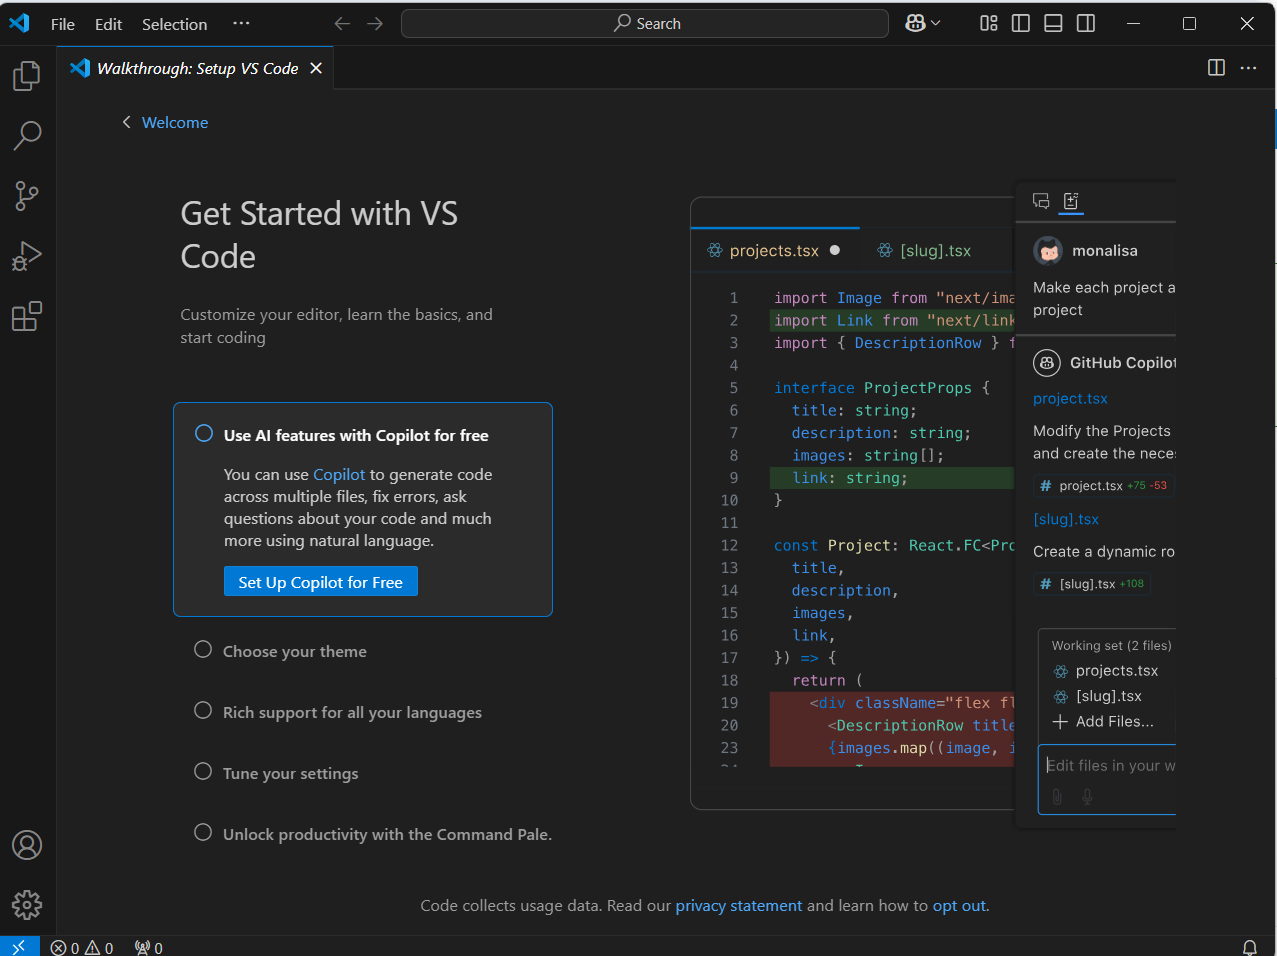
Task: Close the Walkthrough: Setup VS Code tab
Action: click(316, 68)
